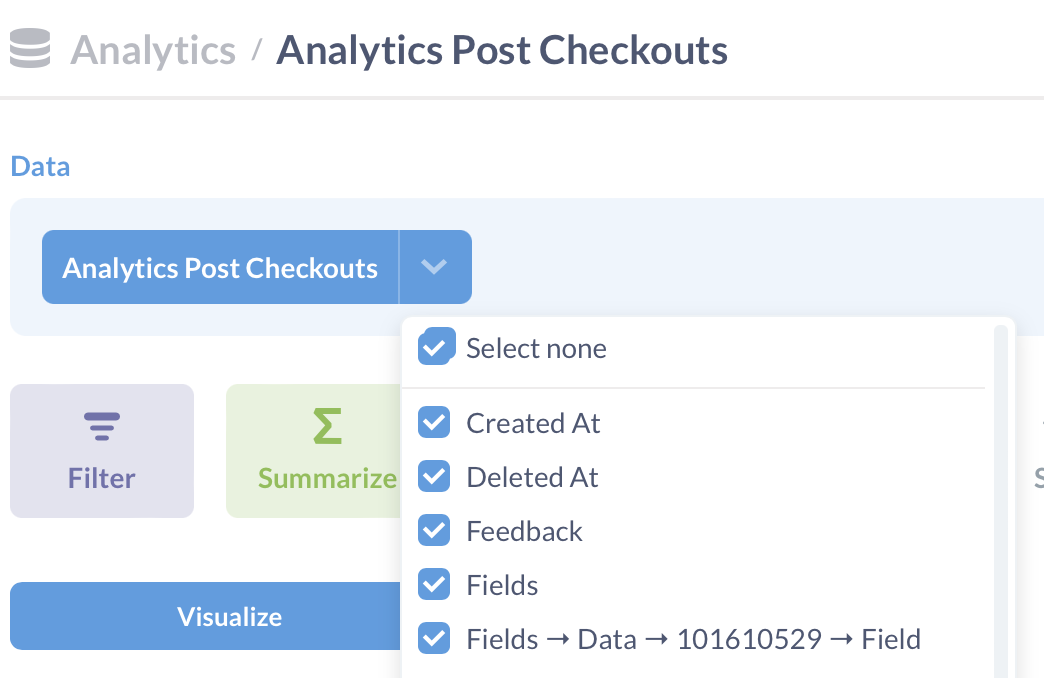This screenshot has width=1044, height=678.
Task: Open the Filter step
Action: (102, 451)
